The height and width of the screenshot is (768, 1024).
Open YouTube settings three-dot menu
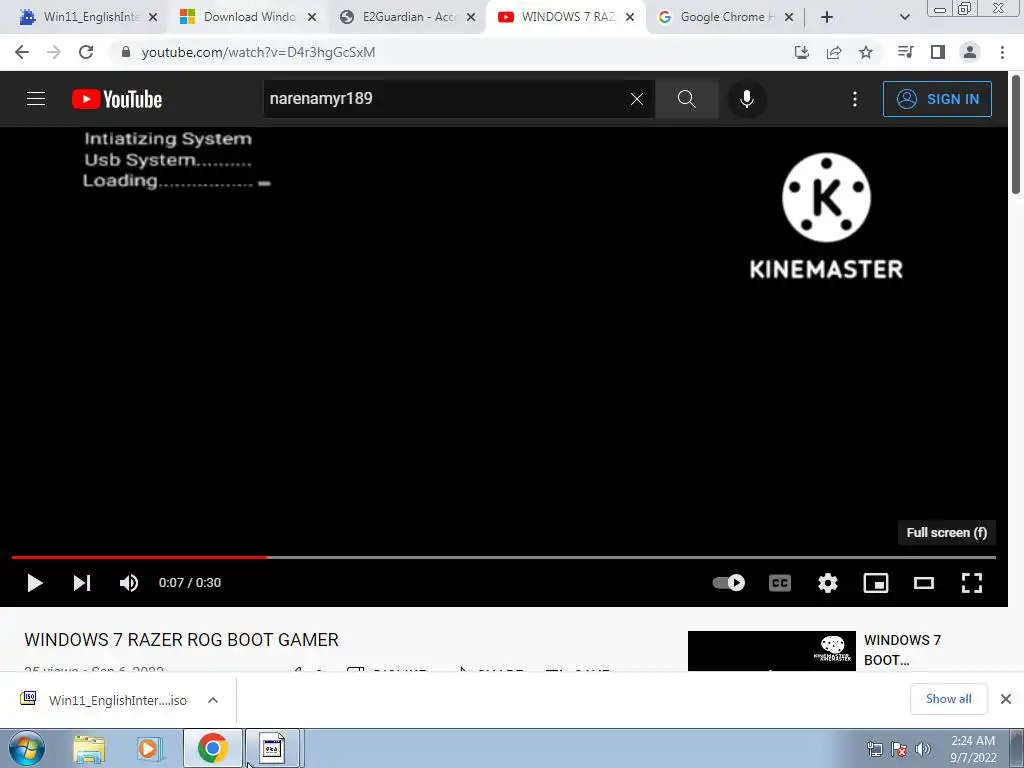coord(855,99)
